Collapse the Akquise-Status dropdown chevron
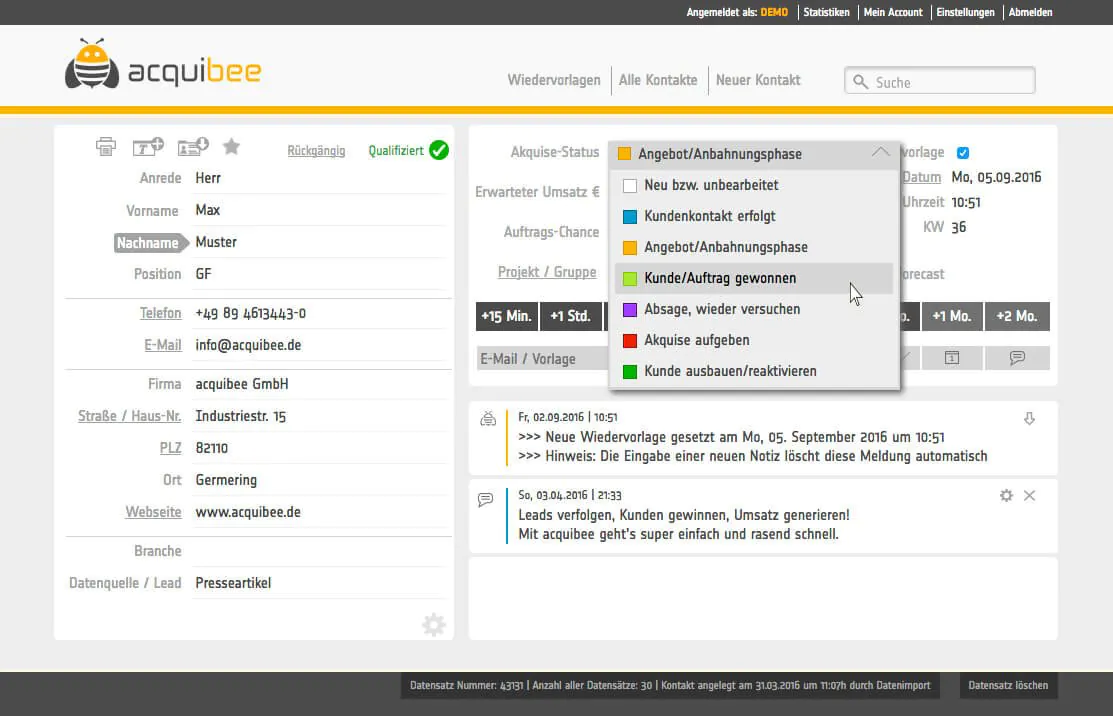Screen dimensions: 1113x716 coord(880,153)
